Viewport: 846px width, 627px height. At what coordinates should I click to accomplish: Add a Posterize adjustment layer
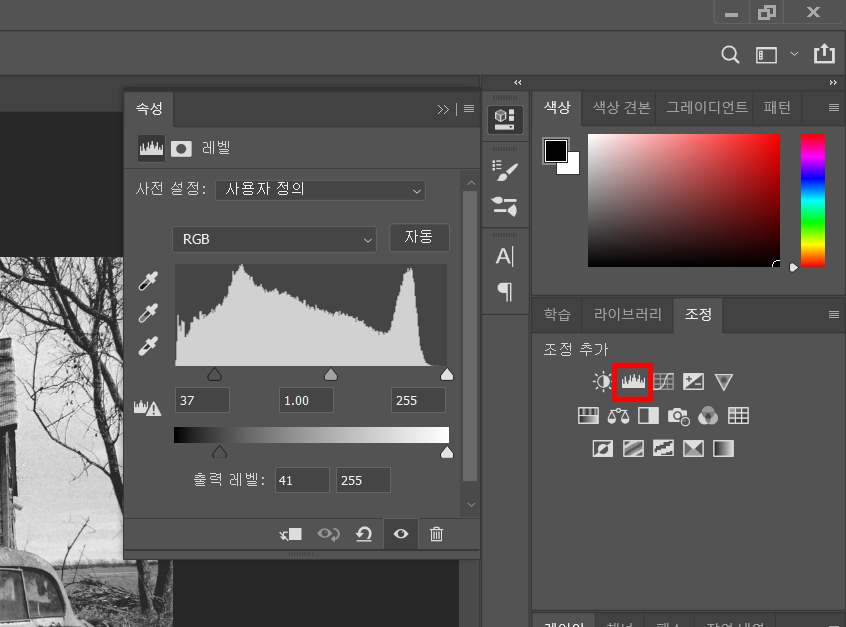click(x=633, y=449)
